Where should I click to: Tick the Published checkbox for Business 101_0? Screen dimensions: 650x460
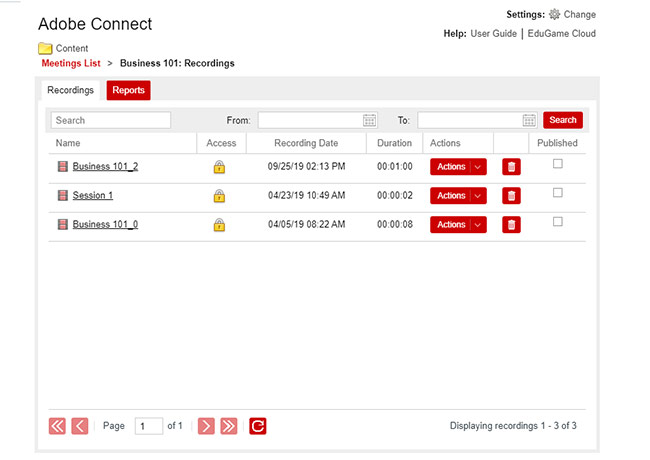(558, 222)
